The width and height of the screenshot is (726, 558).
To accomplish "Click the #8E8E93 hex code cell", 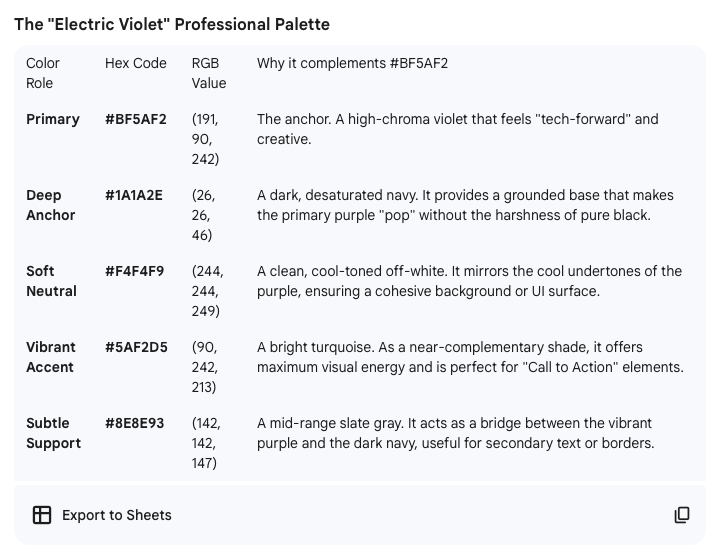I will (135, 423).
